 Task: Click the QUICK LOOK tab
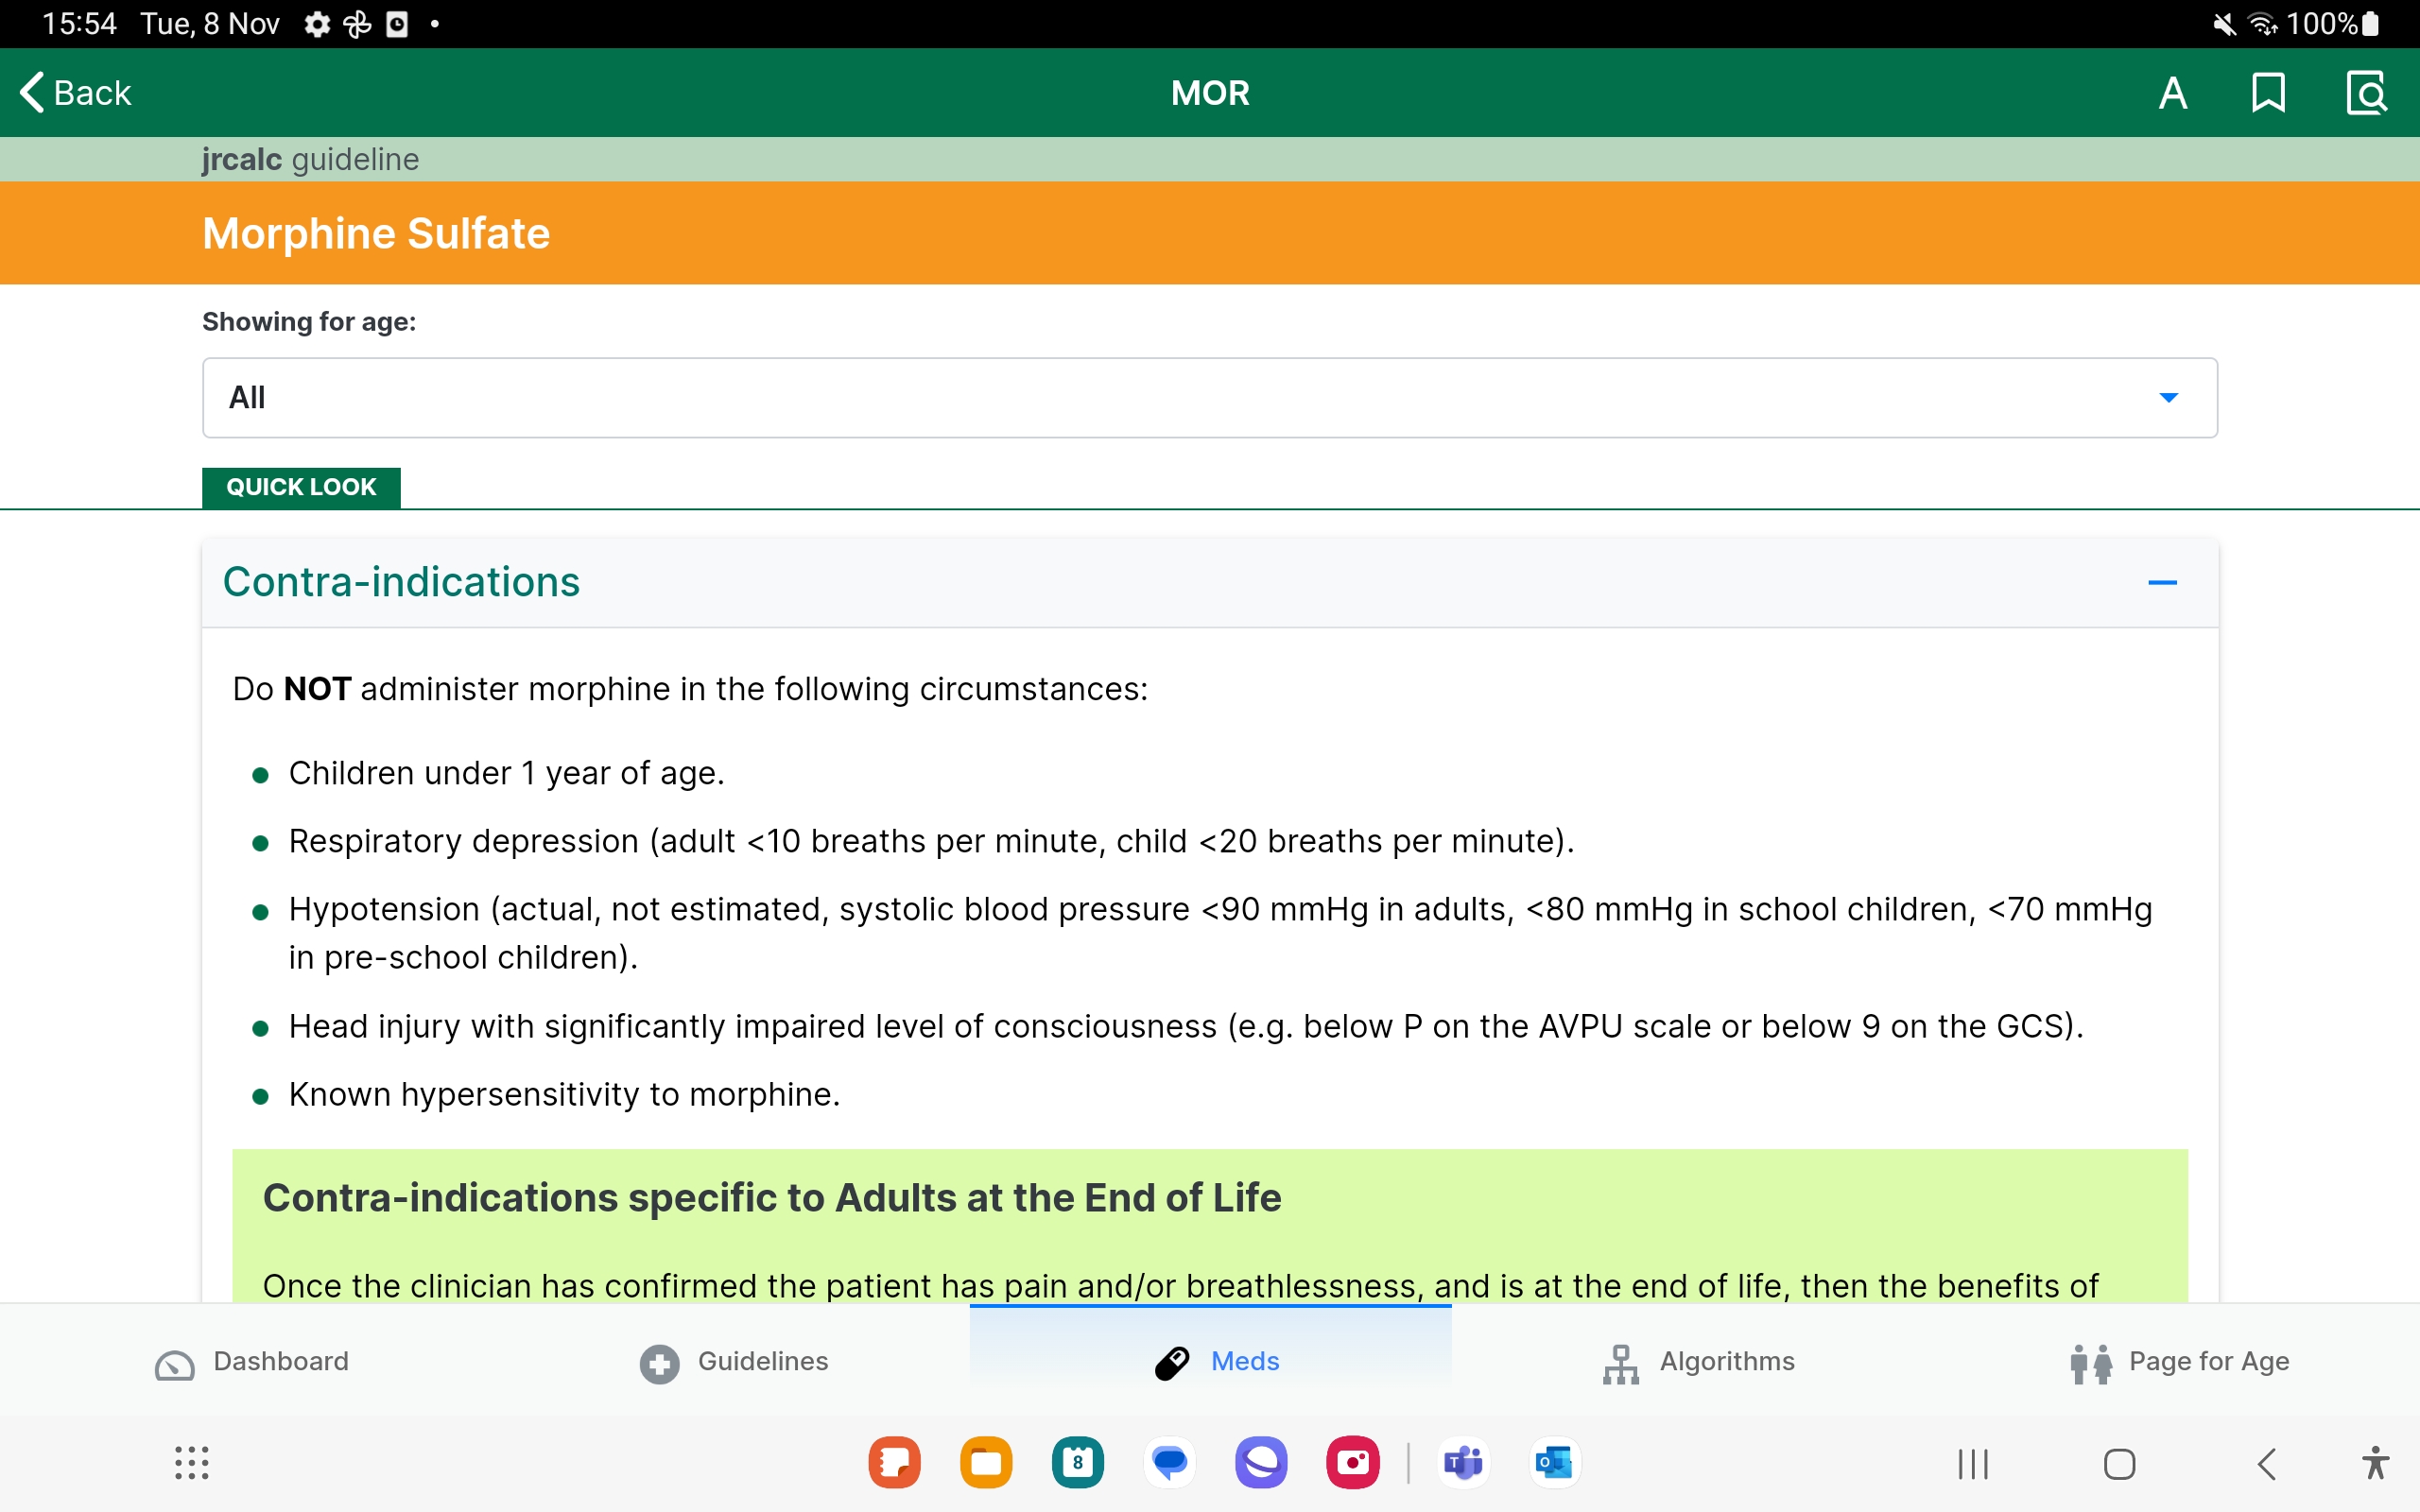[x=301, y=487]
